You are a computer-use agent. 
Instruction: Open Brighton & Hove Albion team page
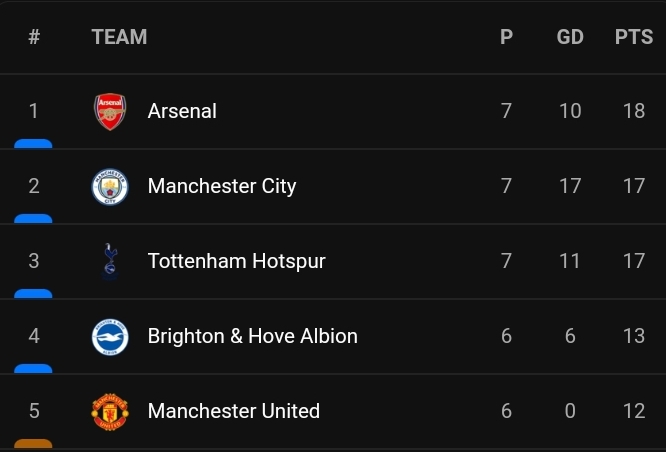(x=253, y=336)
